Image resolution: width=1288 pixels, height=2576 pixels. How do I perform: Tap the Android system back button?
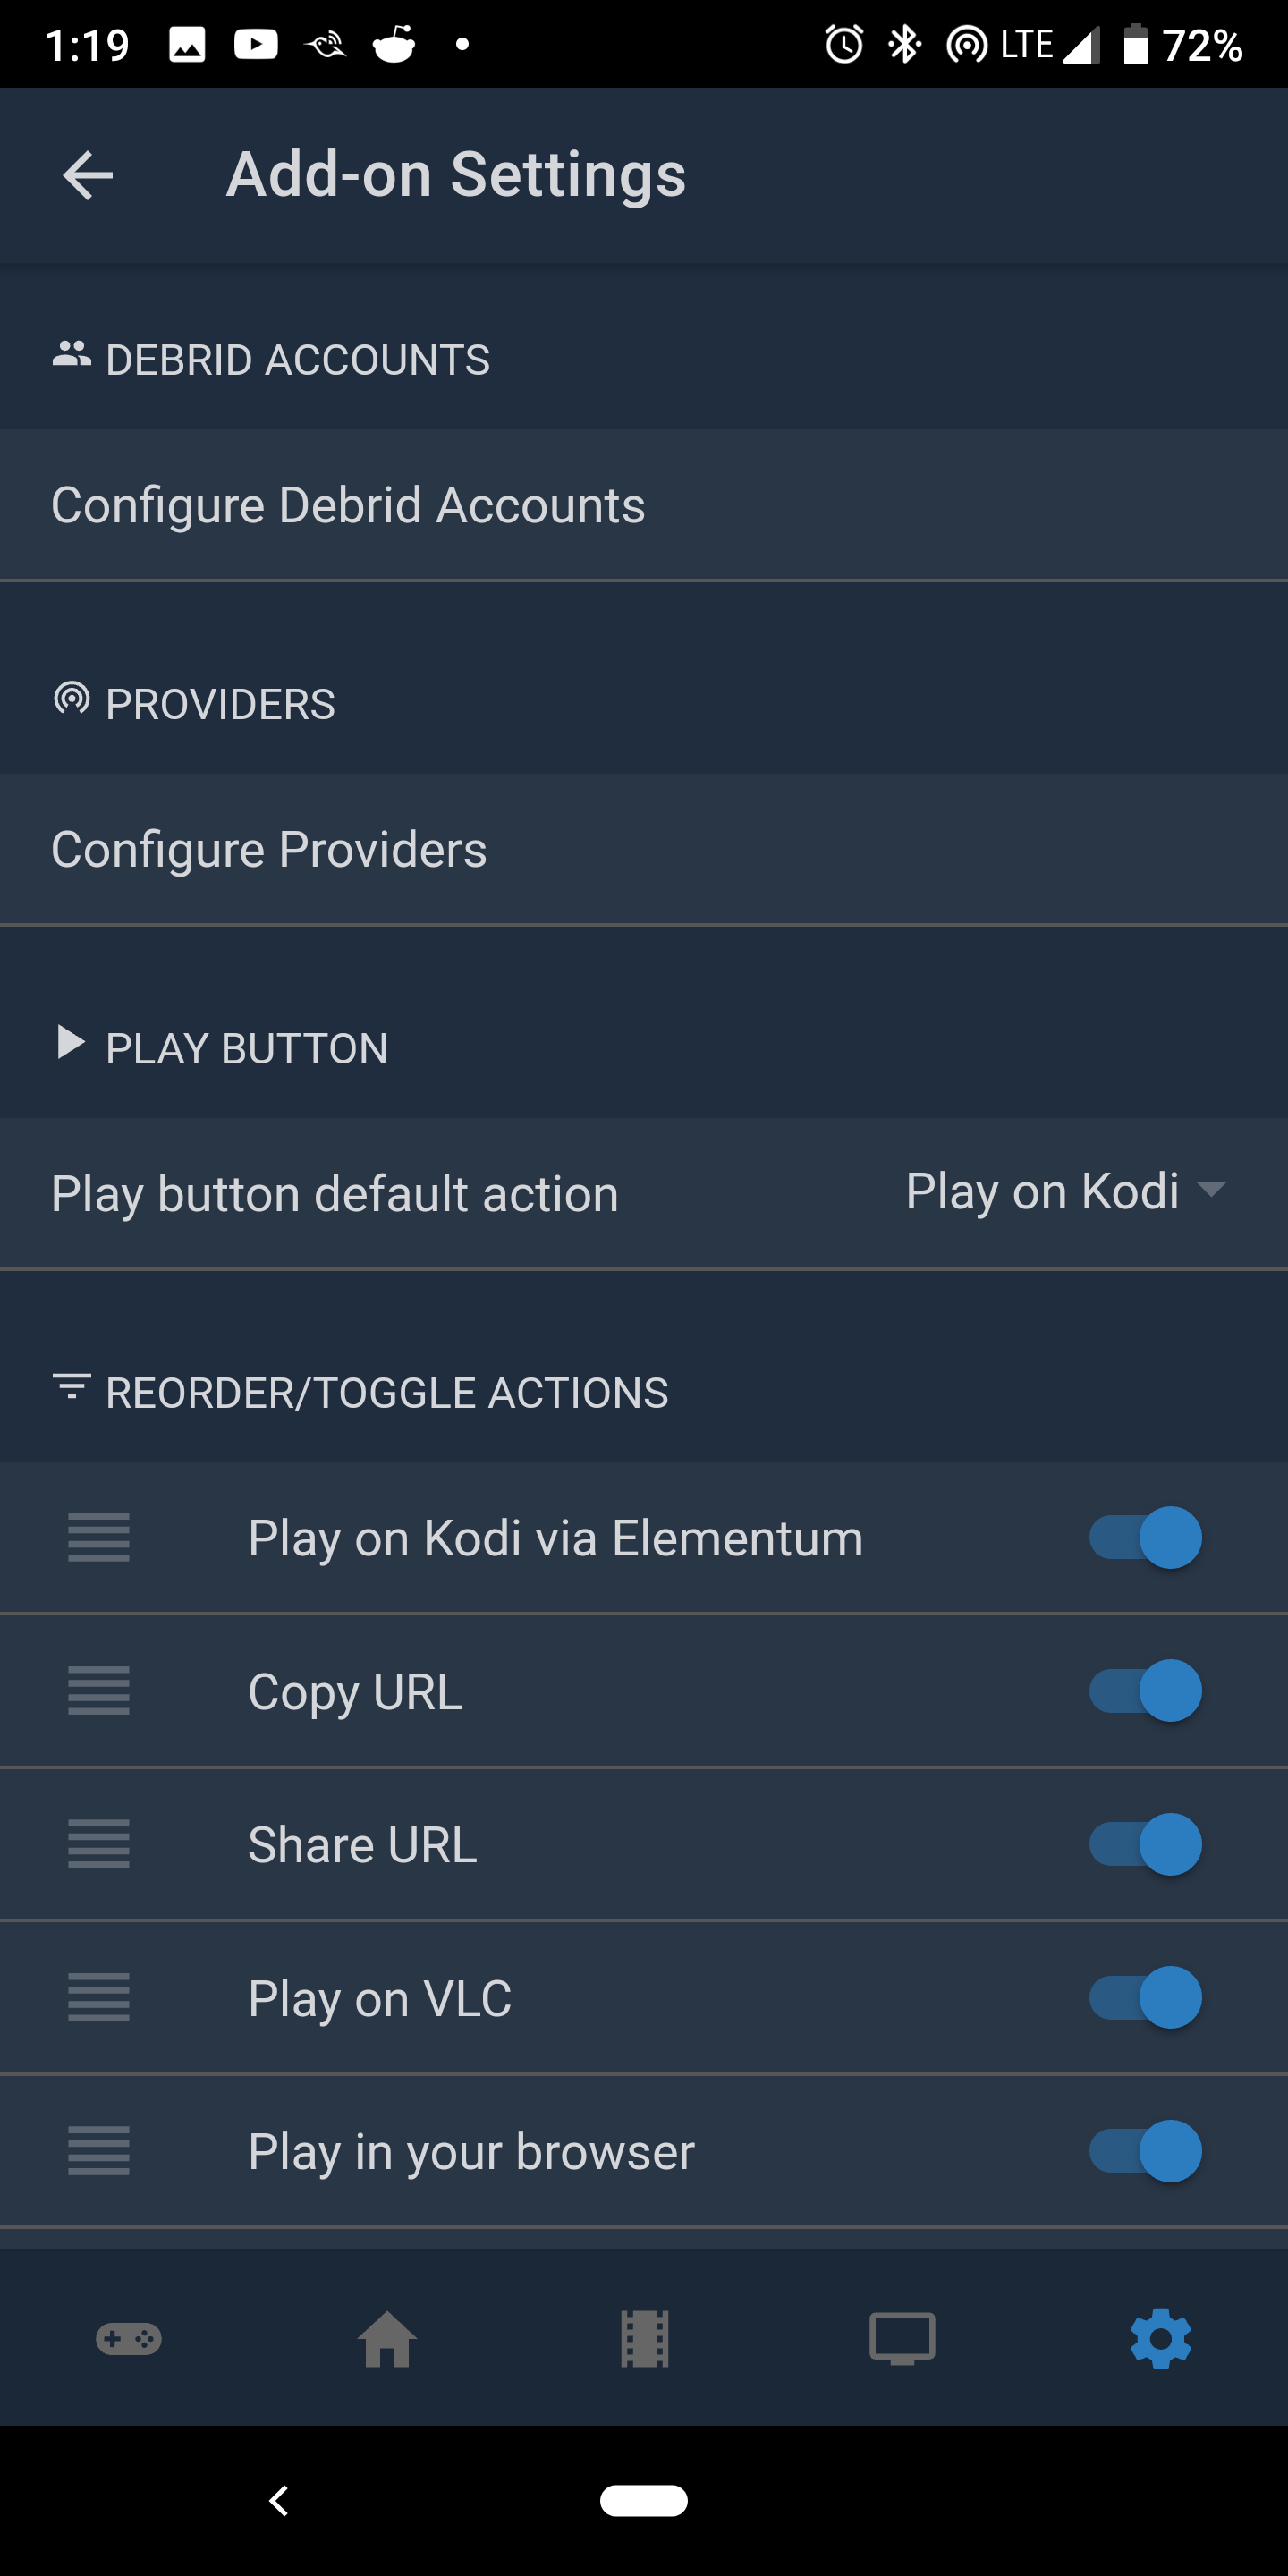click(279, 2501)
